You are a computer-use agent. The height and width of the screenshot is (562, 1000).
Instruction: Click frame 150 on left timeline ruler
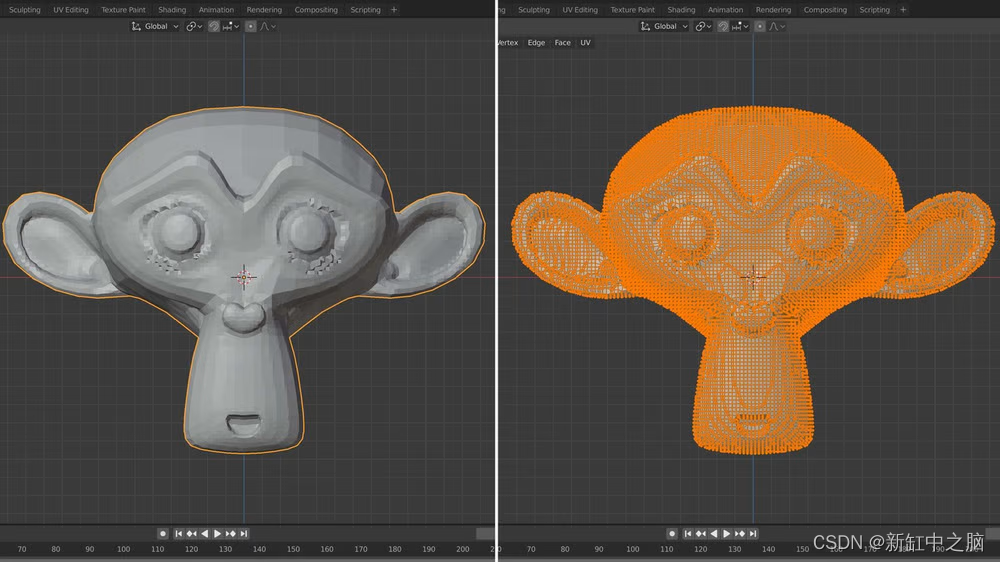click(293, 549)
